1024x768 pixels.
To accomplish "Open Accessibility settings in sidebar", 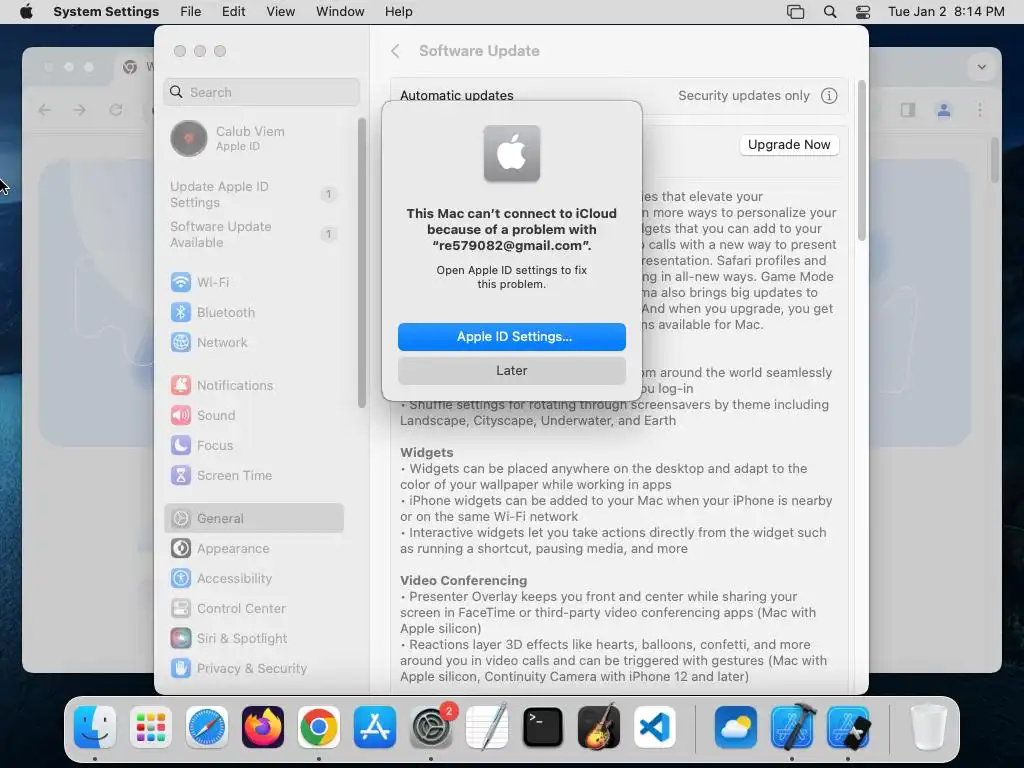I will pyautogui.click(x=255, y=578).
